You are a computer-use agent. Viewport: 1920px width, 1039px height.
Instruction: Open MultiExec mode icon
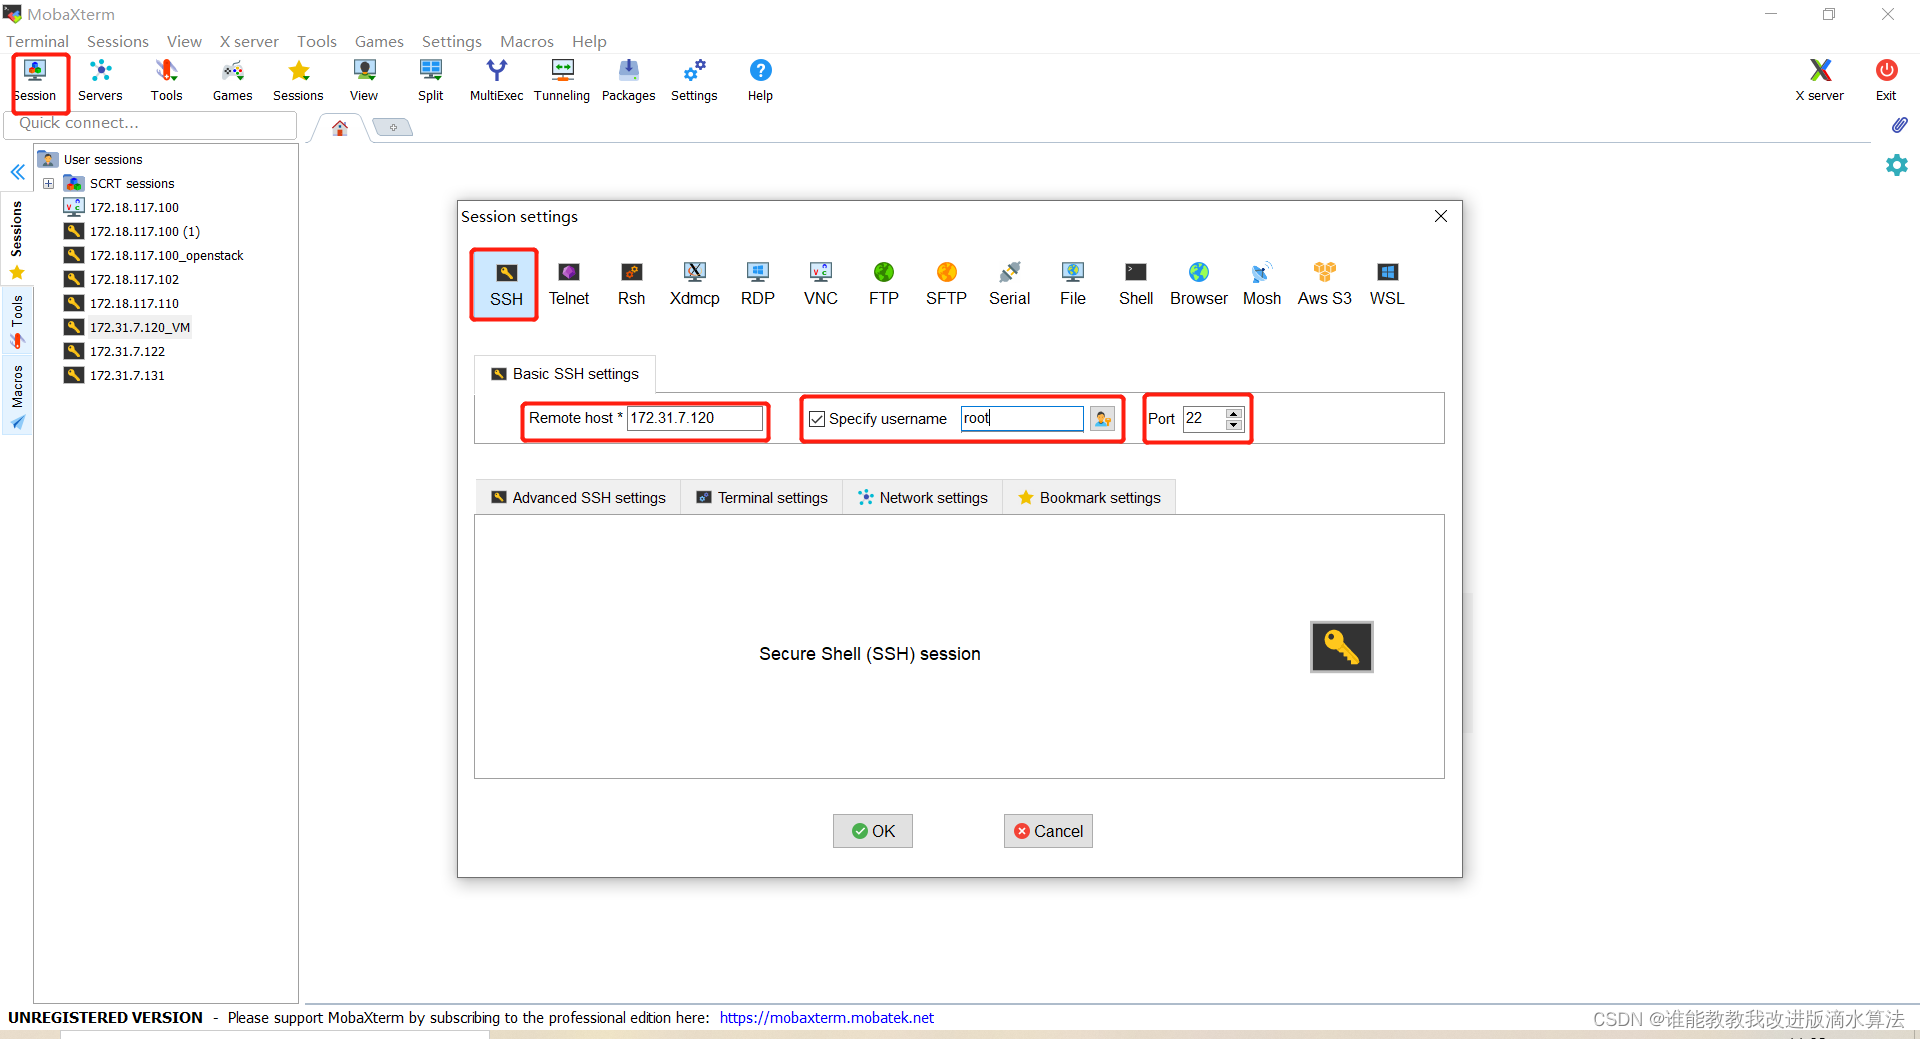point(496,81)
